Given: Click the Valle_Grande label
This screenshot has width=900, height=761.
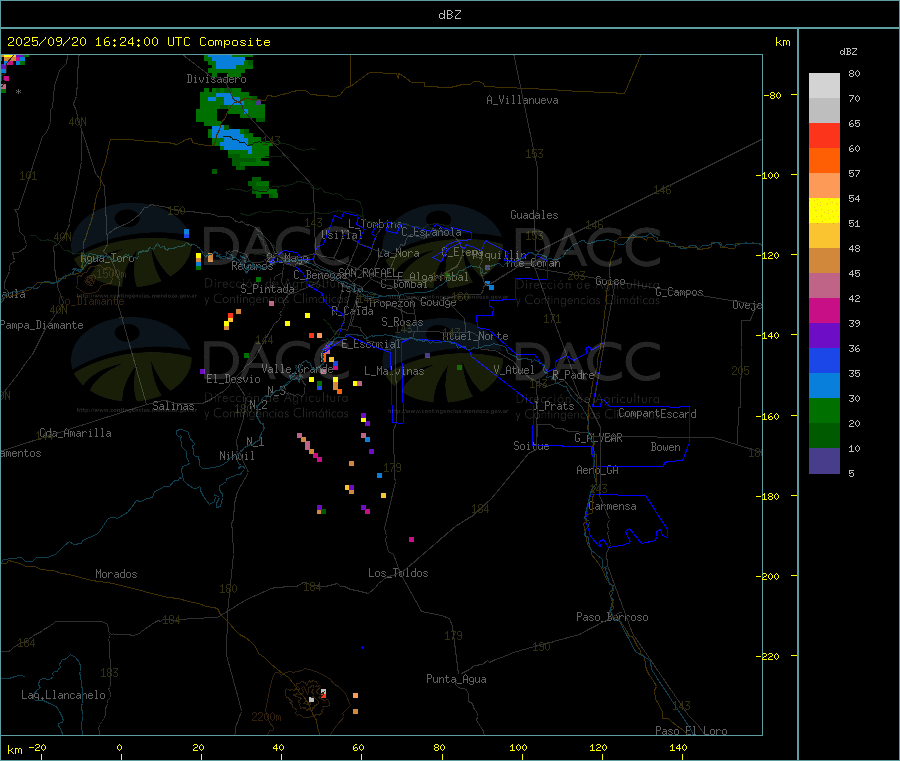Looking at the screenshot, I should click(x=297, y=369).
